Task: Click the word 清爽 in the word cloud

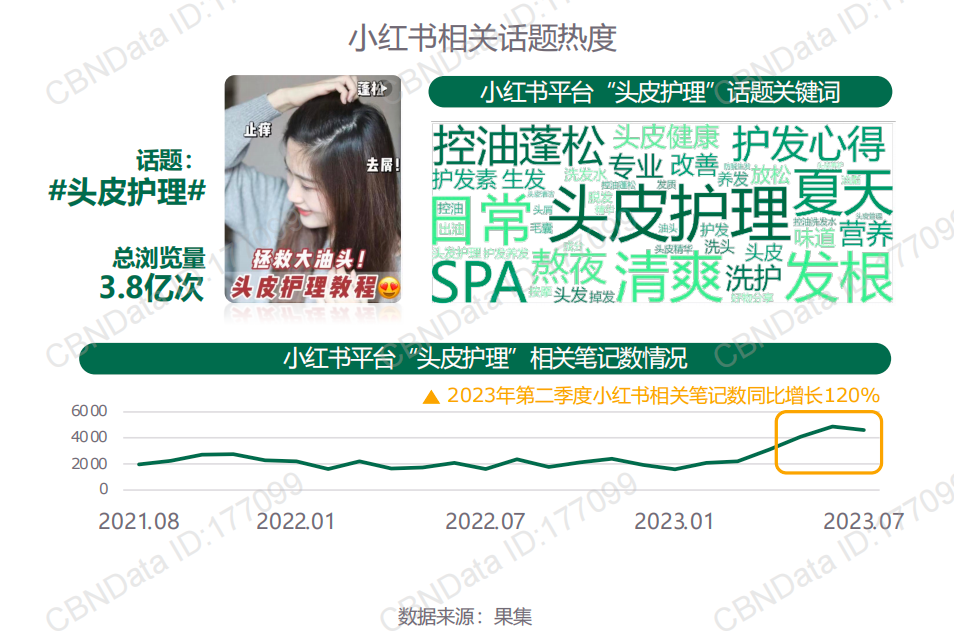Action: 668,275
